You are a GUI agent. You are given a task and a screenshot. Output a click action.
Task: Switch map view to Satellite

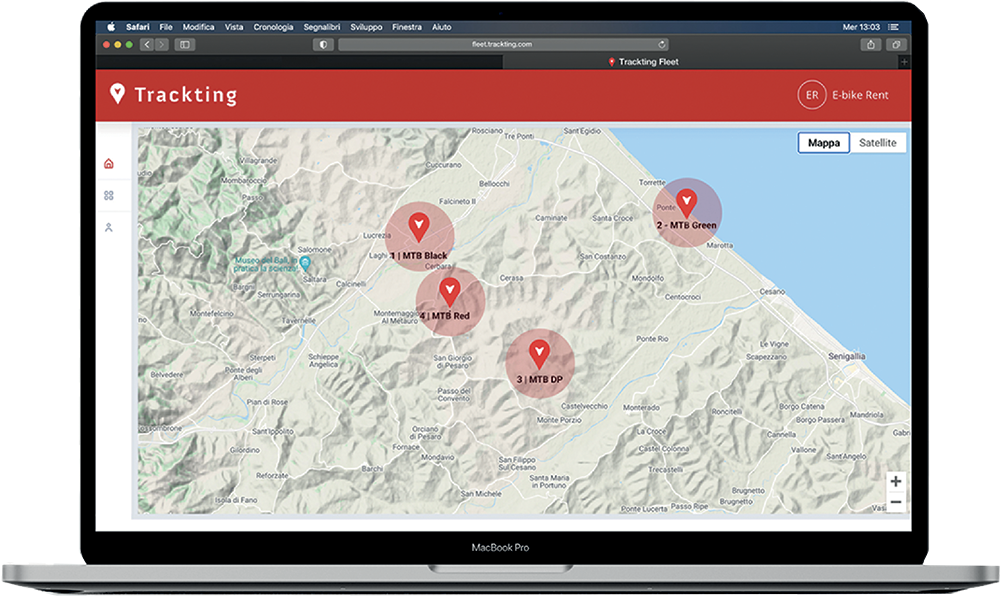pyautogui.click(x=878, y=143)
